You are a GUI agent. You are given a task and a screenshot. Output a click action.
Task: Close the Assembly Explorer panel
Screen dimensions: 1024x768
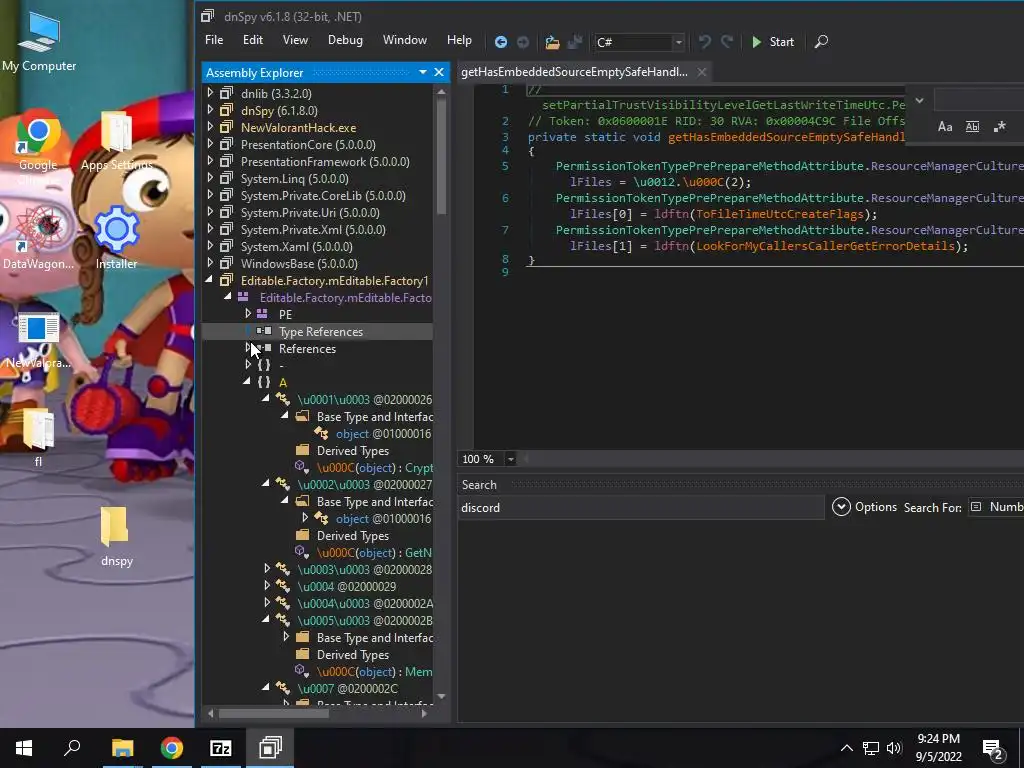(x=439, y=72)
